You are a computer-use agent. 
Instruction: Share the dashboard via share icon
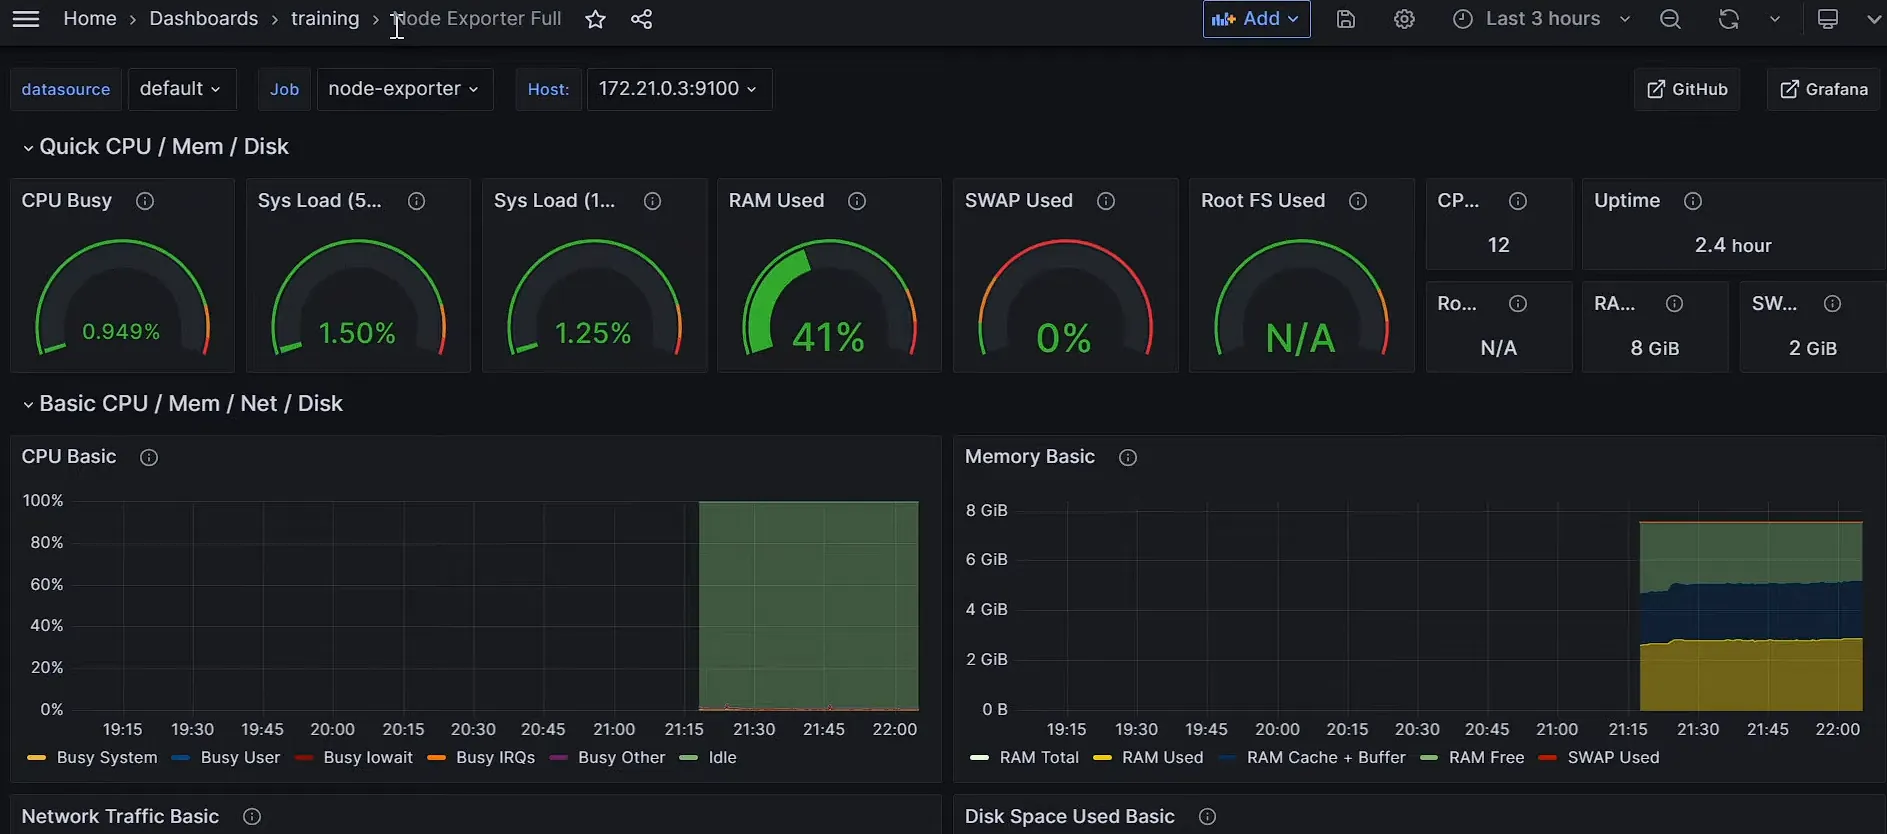642,19
